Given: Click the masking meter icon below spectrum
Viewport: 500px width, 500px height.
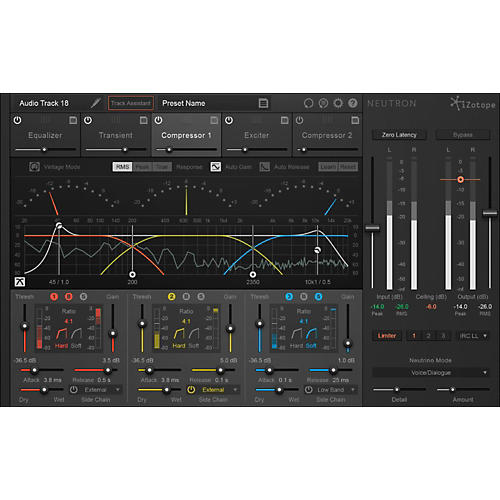Looking at the screenshot, I should click(20, 282).
